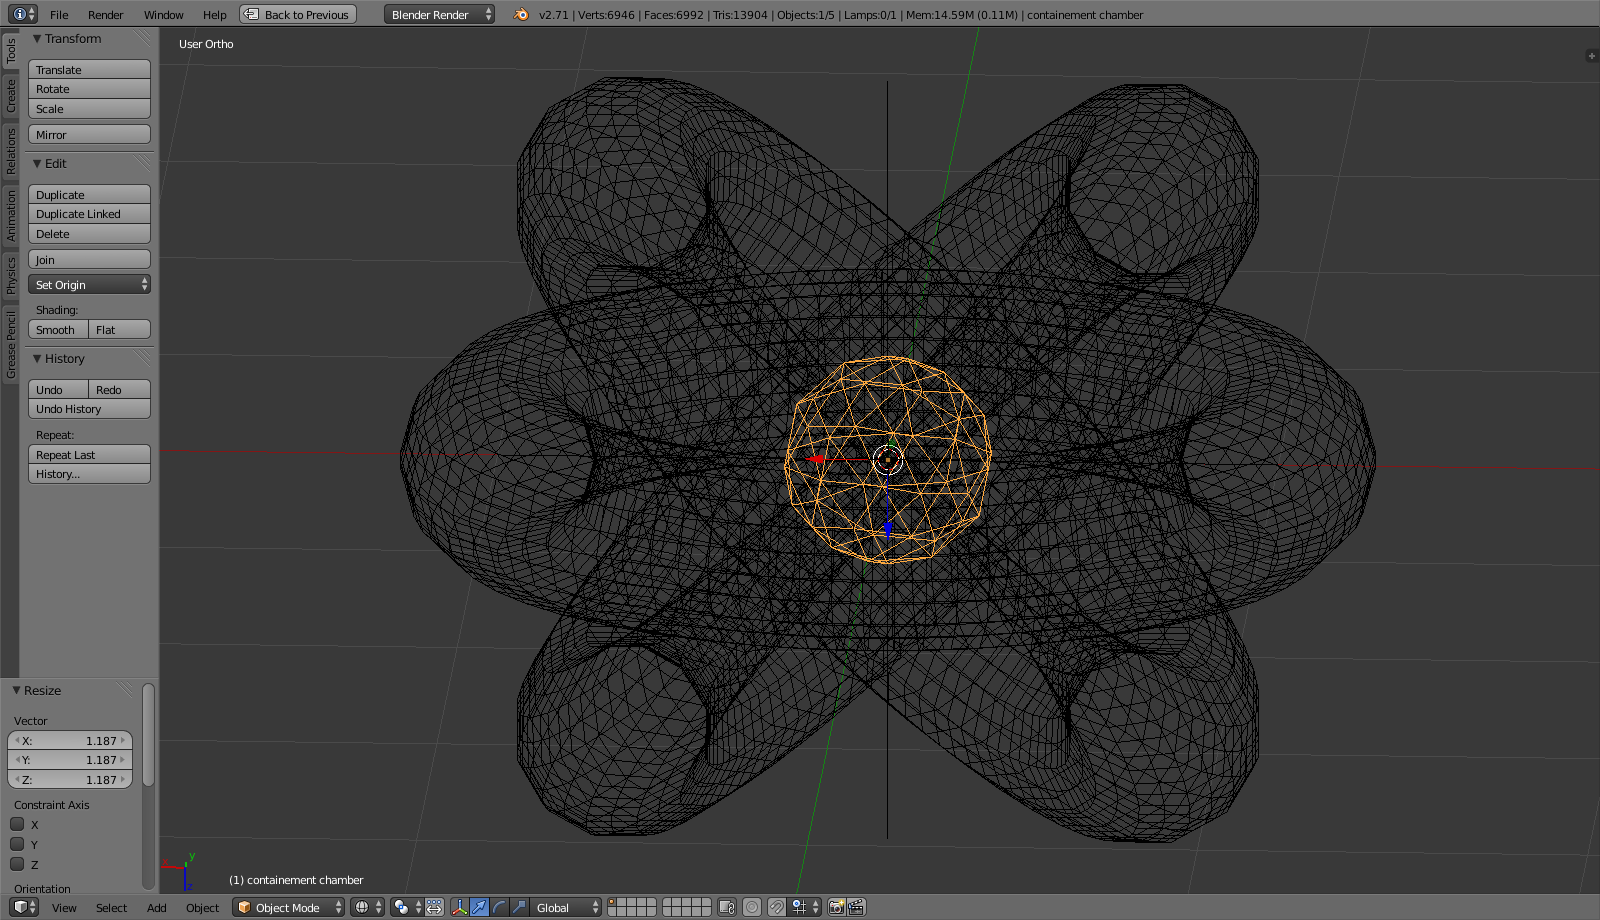Enable the Y constraint axis checkbox
The image size is (1600, 920).
[17, 844]
